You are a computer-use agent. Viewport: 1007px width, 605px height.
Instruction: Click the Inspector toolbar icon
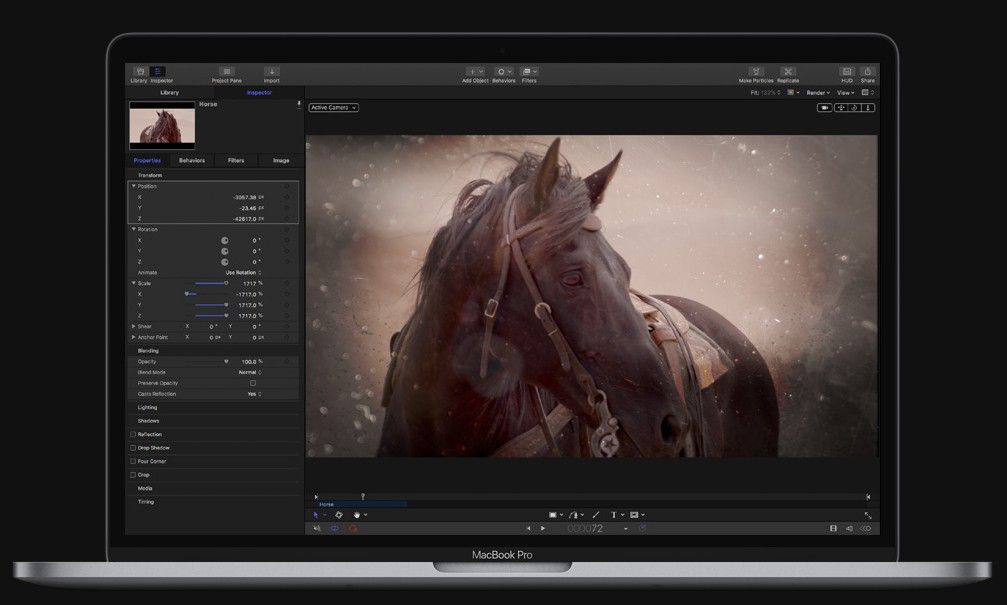158,71
